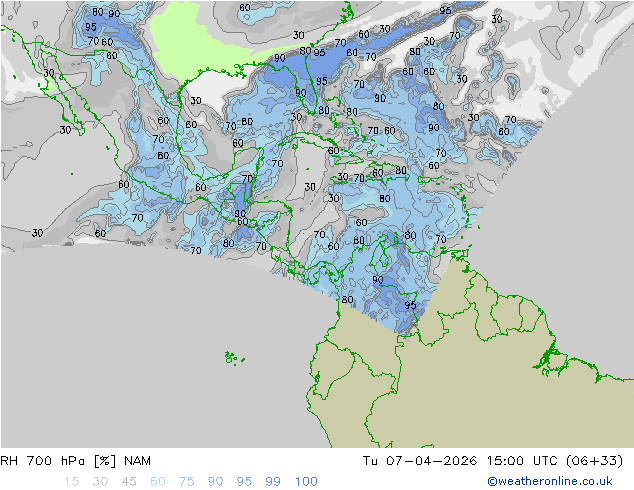The width and height of the screenshot is (634, 490).
Task: Click legend value 60 in bottom scale
Action: click(158, 482)
